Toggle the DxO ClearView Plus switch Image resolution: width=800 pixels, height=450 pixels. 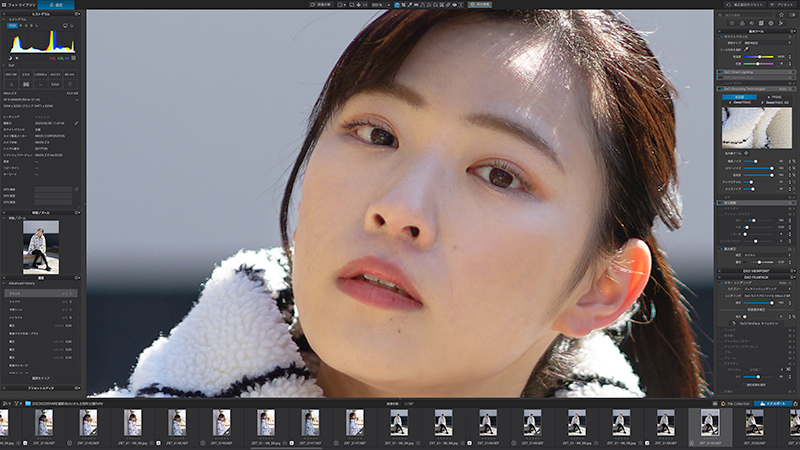click(721, 78)
